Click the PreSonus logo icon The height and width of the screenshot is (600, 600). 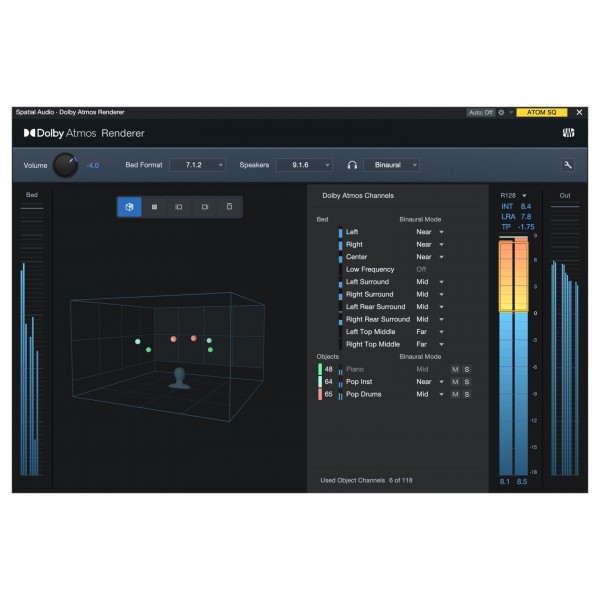point(568,133)
